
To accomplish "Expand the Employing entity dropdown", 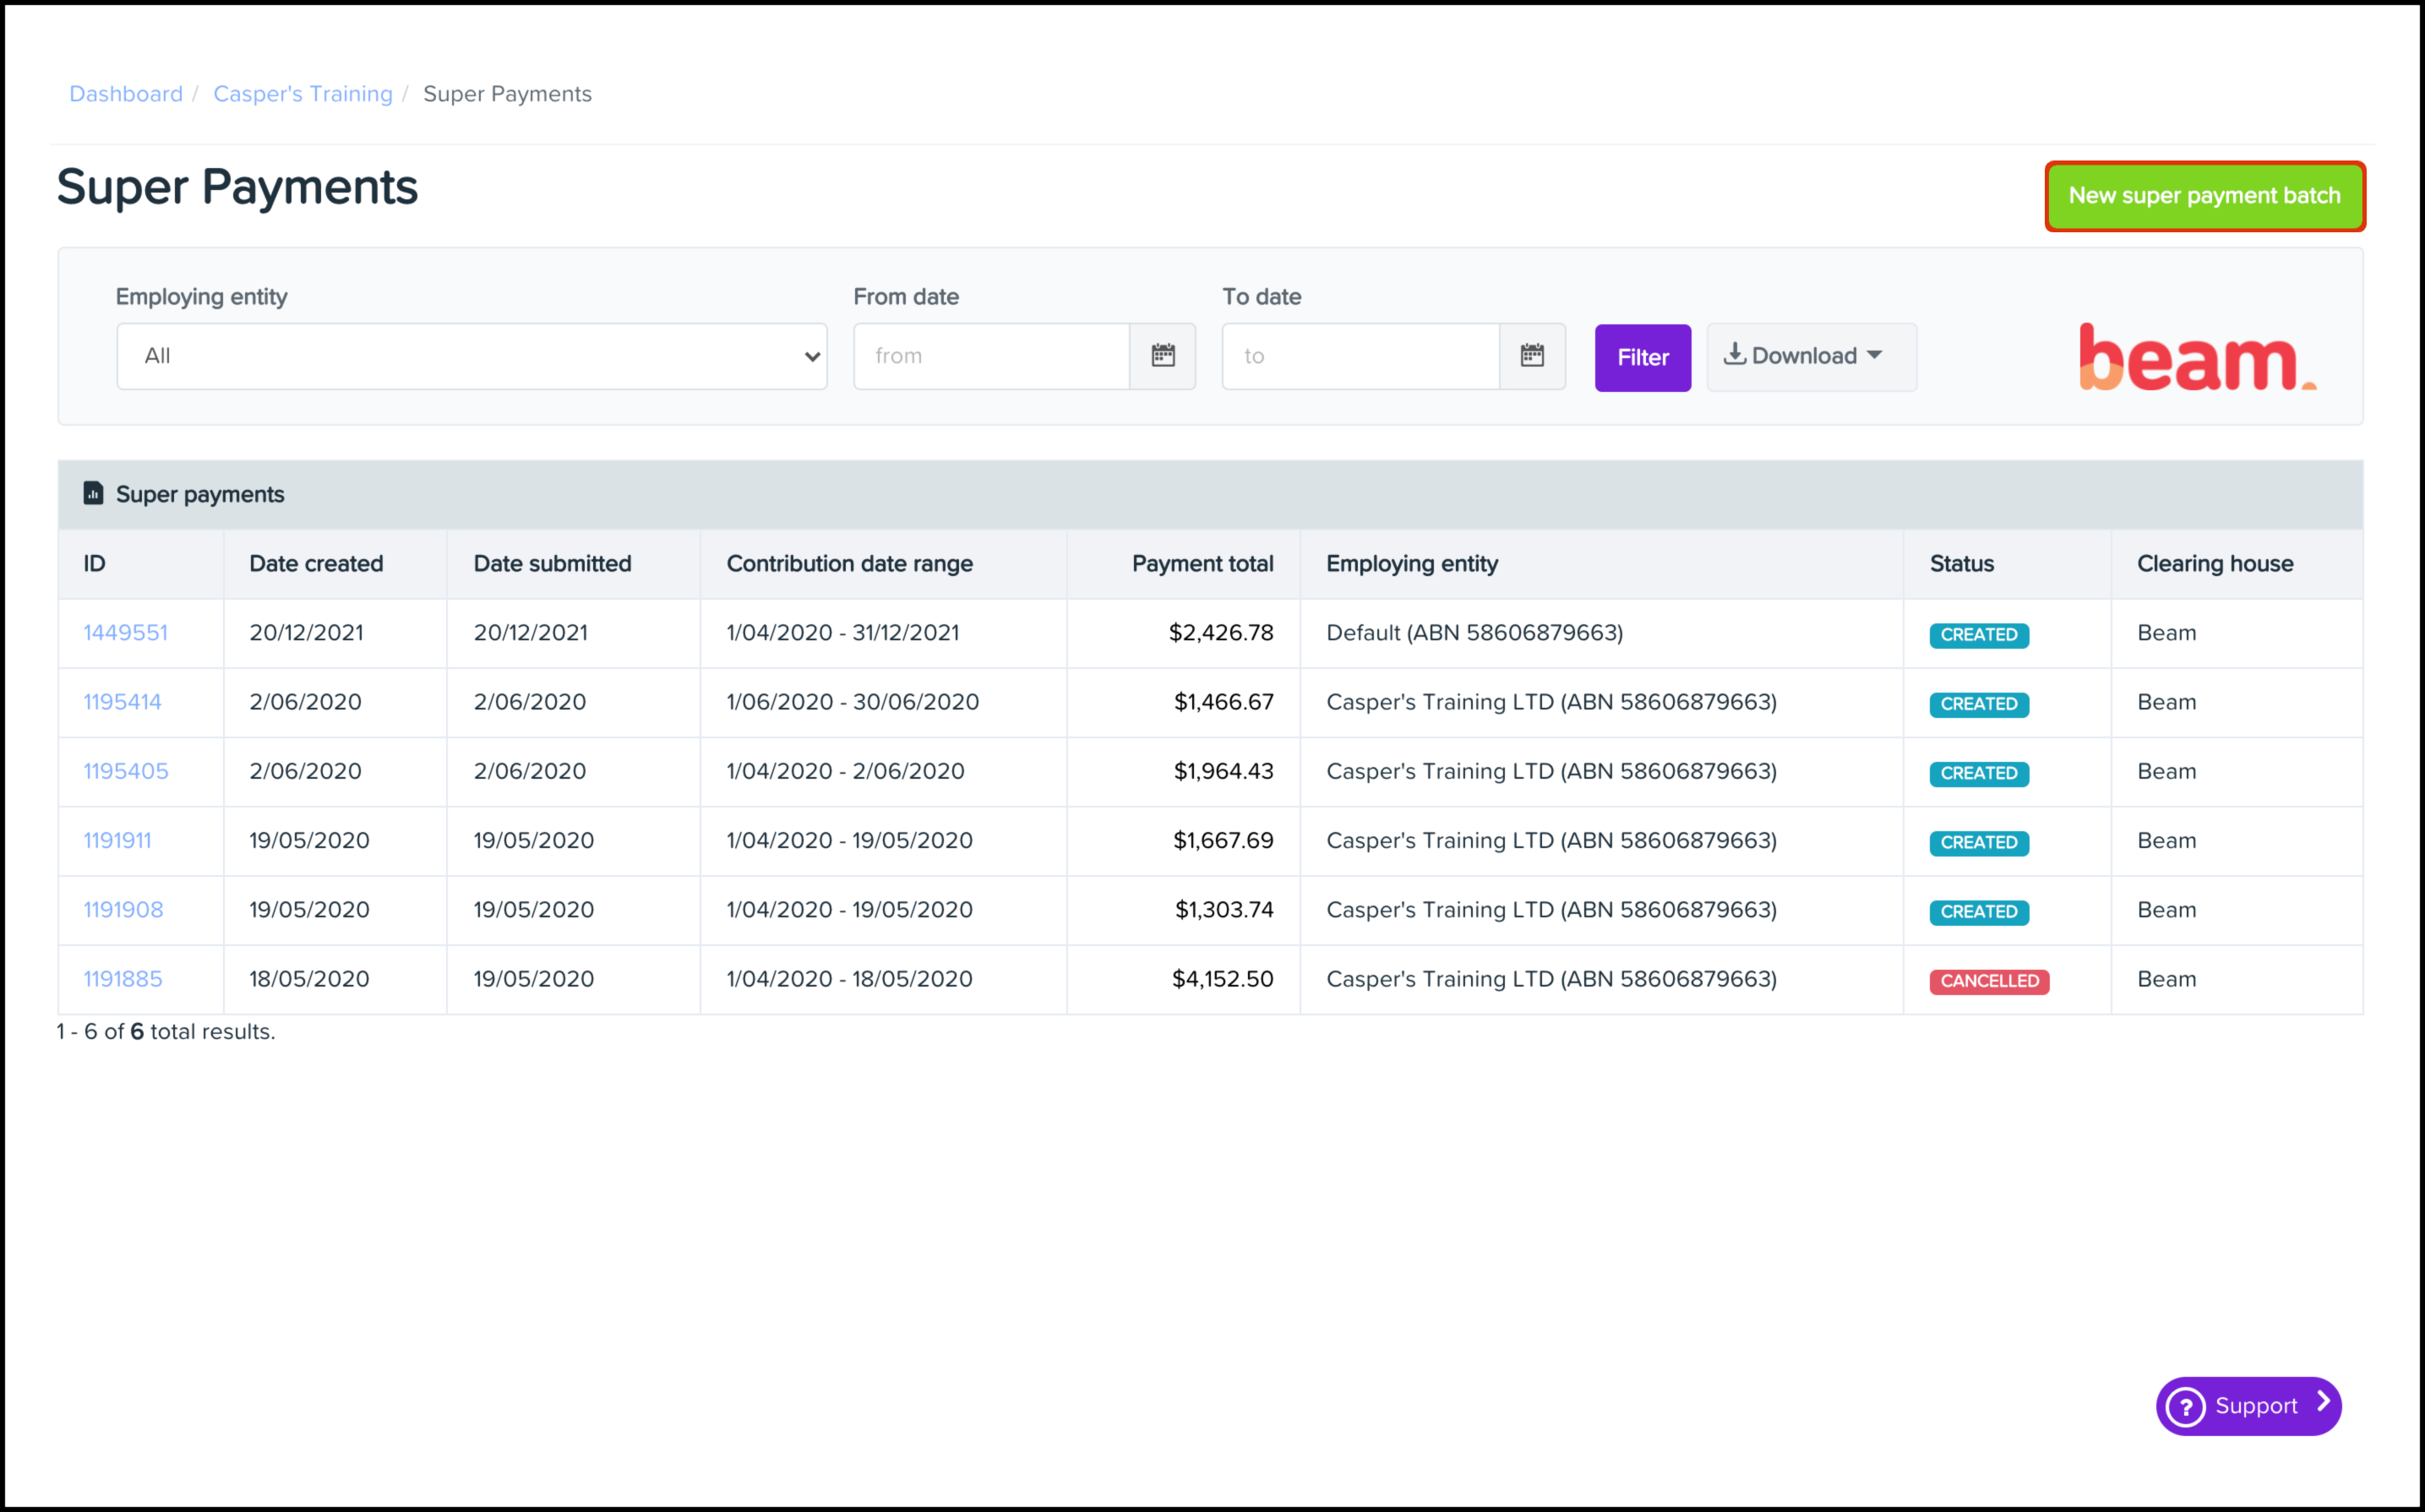I will [471, 356].
